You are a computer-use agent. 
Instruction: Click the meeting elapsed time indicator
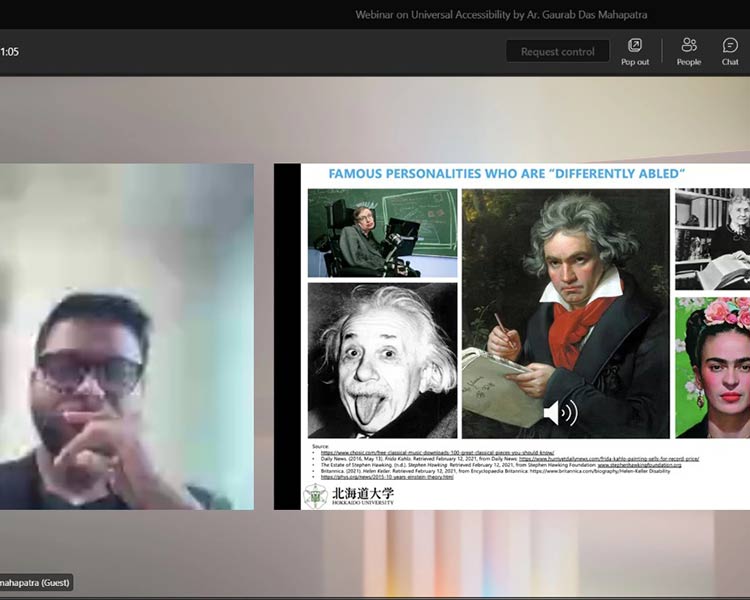(10, 51)
